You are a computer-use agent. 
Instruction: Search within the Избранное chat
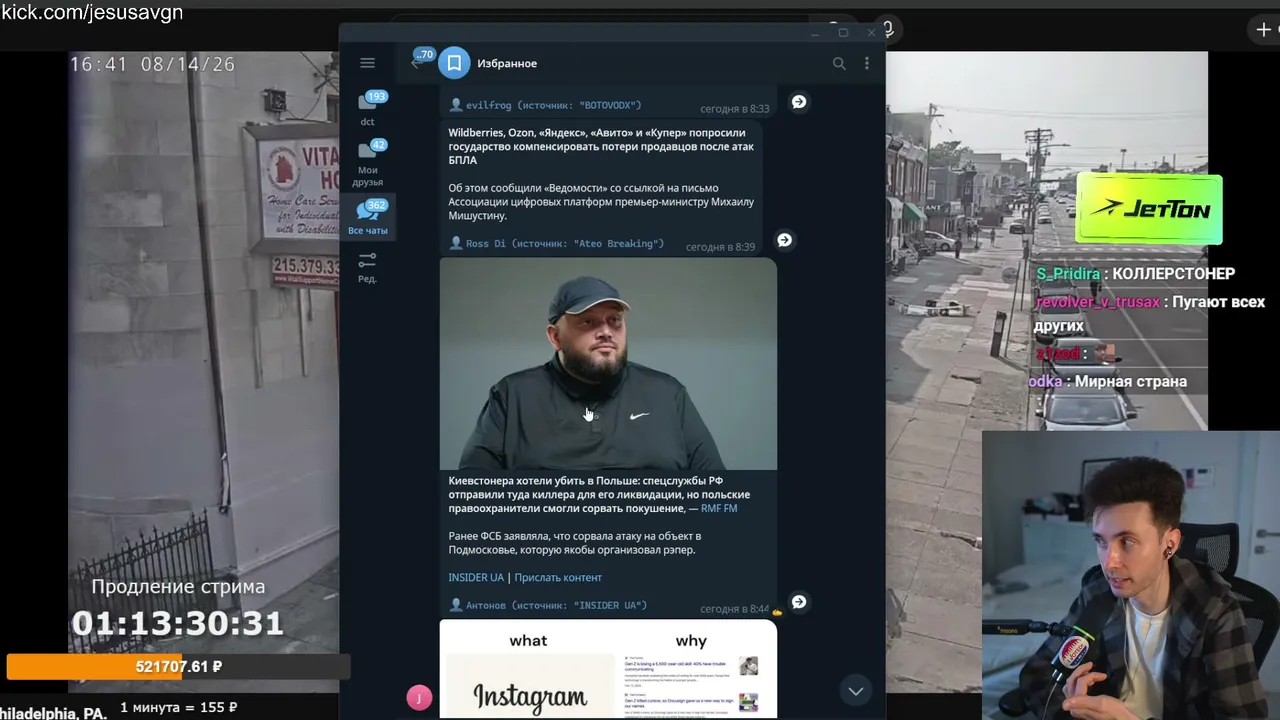[839, 63]
